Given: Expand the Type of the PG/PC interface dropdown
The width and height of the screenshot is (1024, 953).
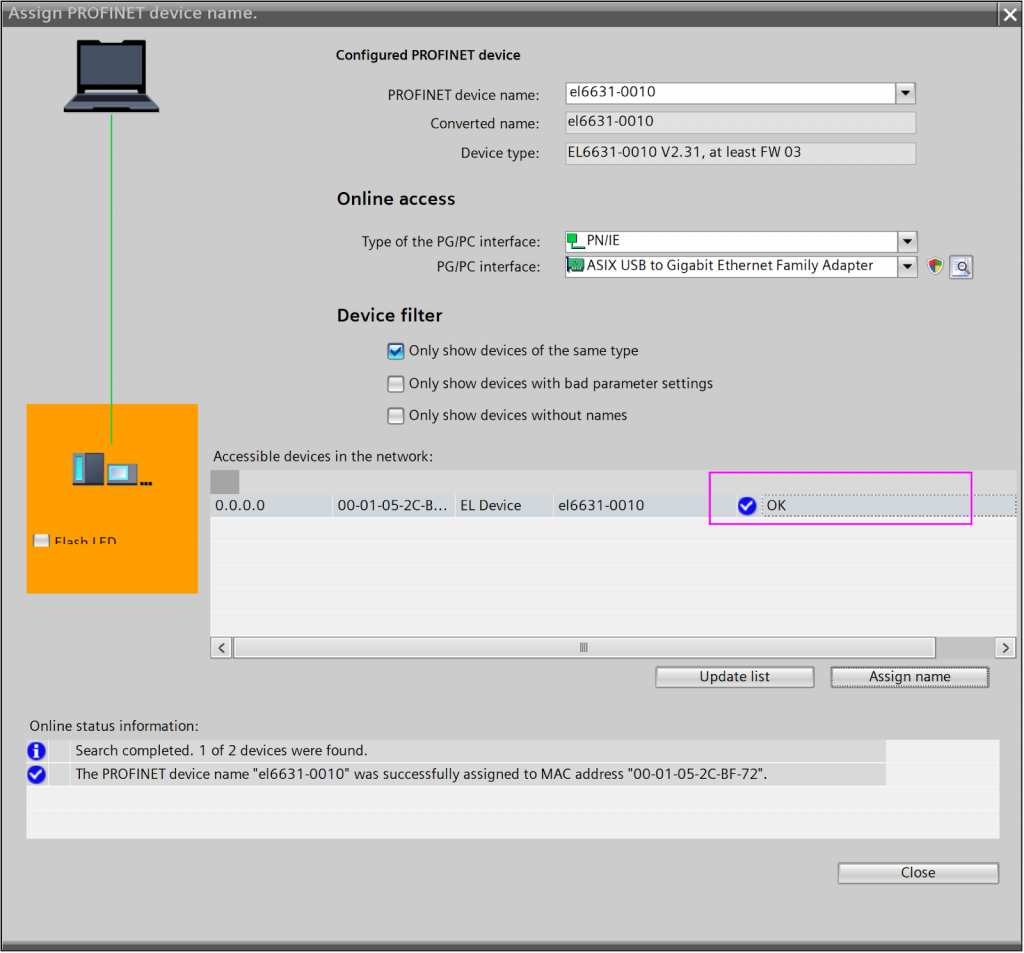Looking at the screenshot, I should click(906, 241).
